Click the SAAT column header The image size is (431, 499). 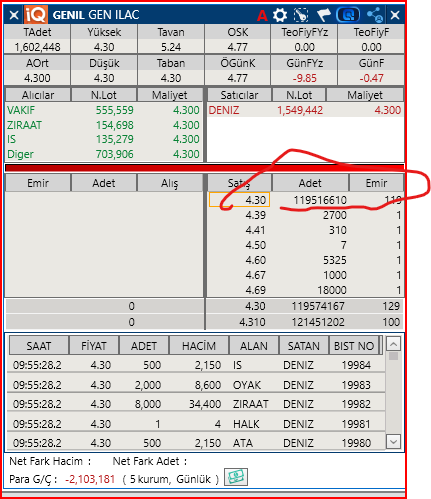39,346
